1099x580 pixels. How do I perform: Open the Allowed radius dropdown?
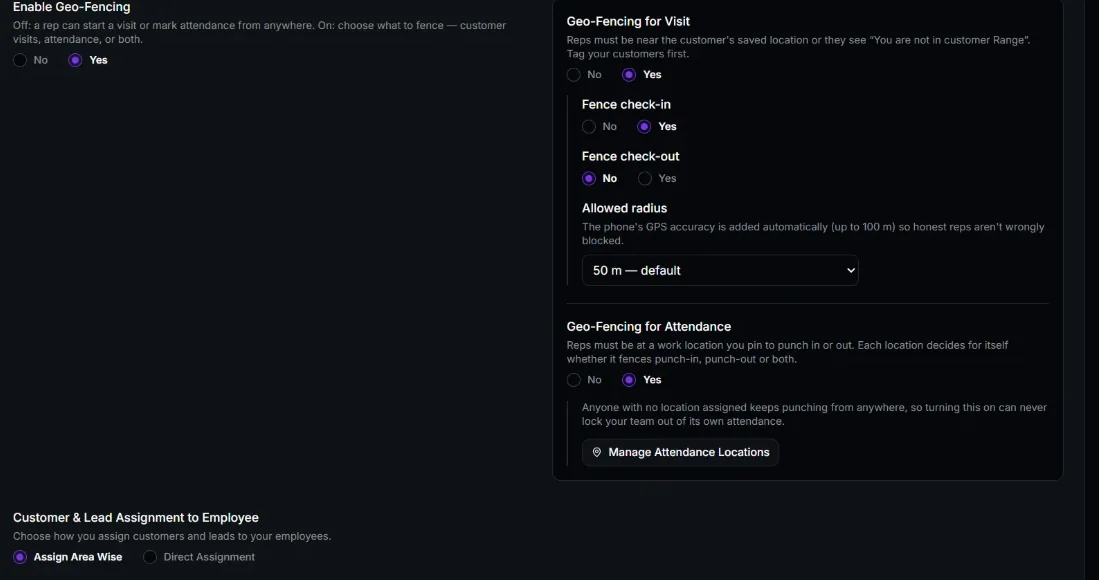(x=720, y=270)
